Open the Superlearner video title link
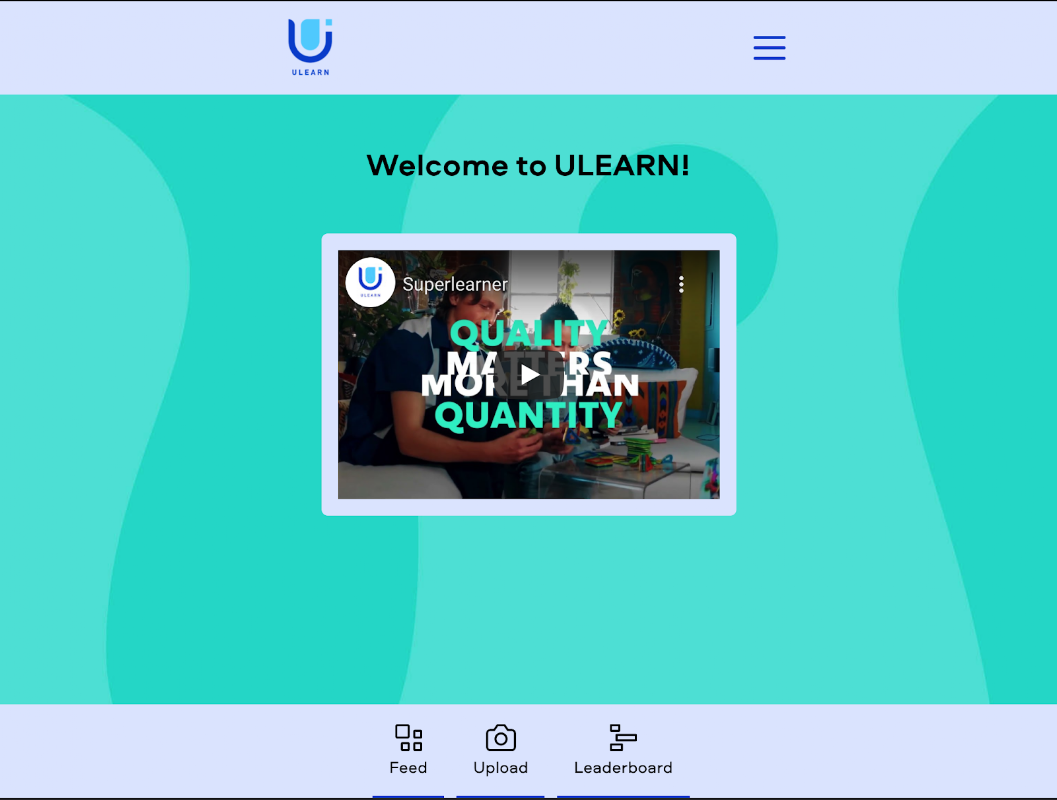 point(455,284)
